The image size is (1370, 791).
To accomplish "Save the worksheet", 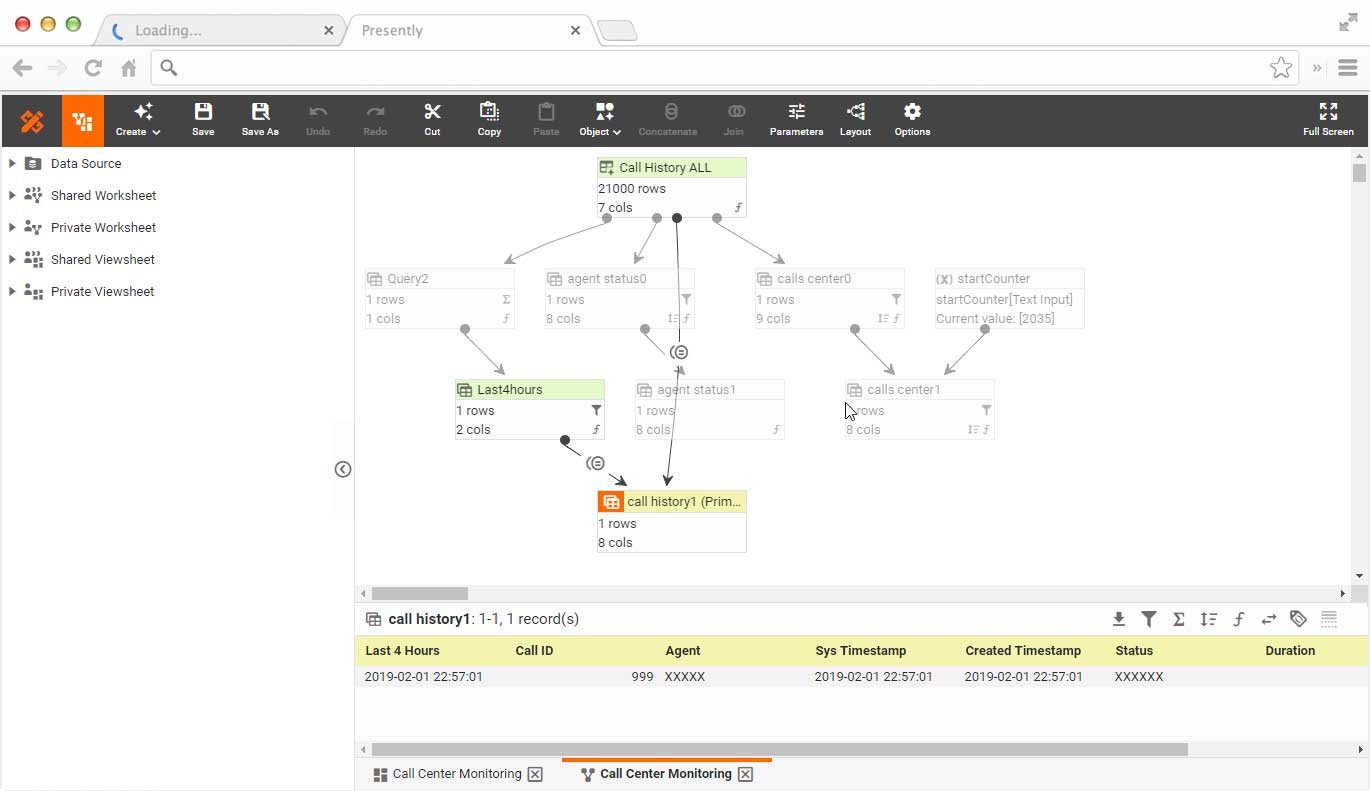I will 203,119.
